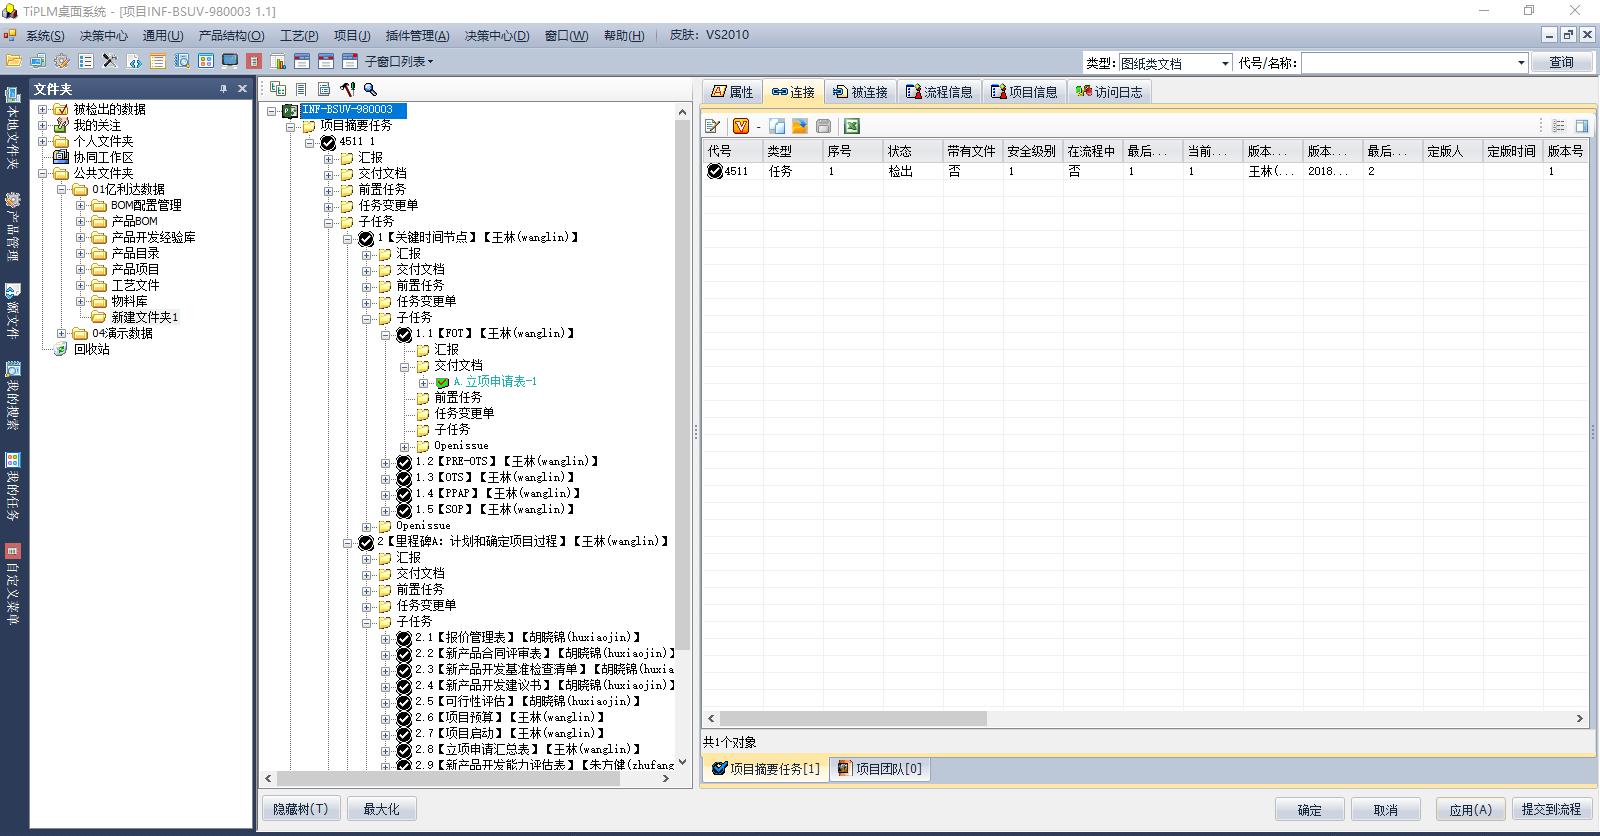Switch to the 属性 tab
The height and width of the screenshot is (836, 1600).
[x=732, y=92]
